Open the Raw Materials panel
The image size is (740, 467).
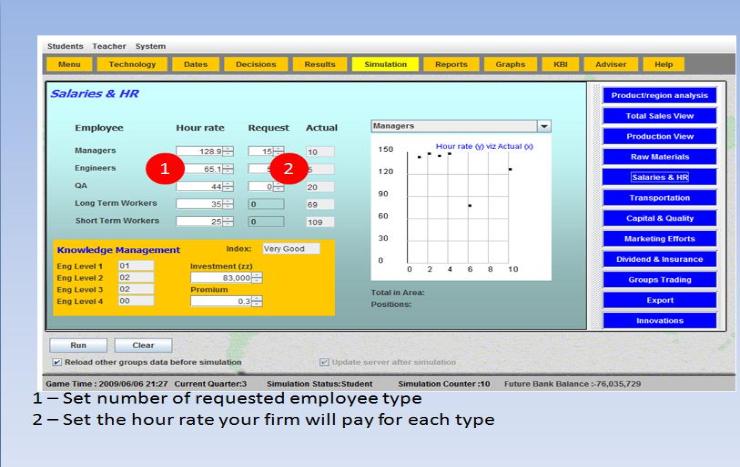pos(659,157)
